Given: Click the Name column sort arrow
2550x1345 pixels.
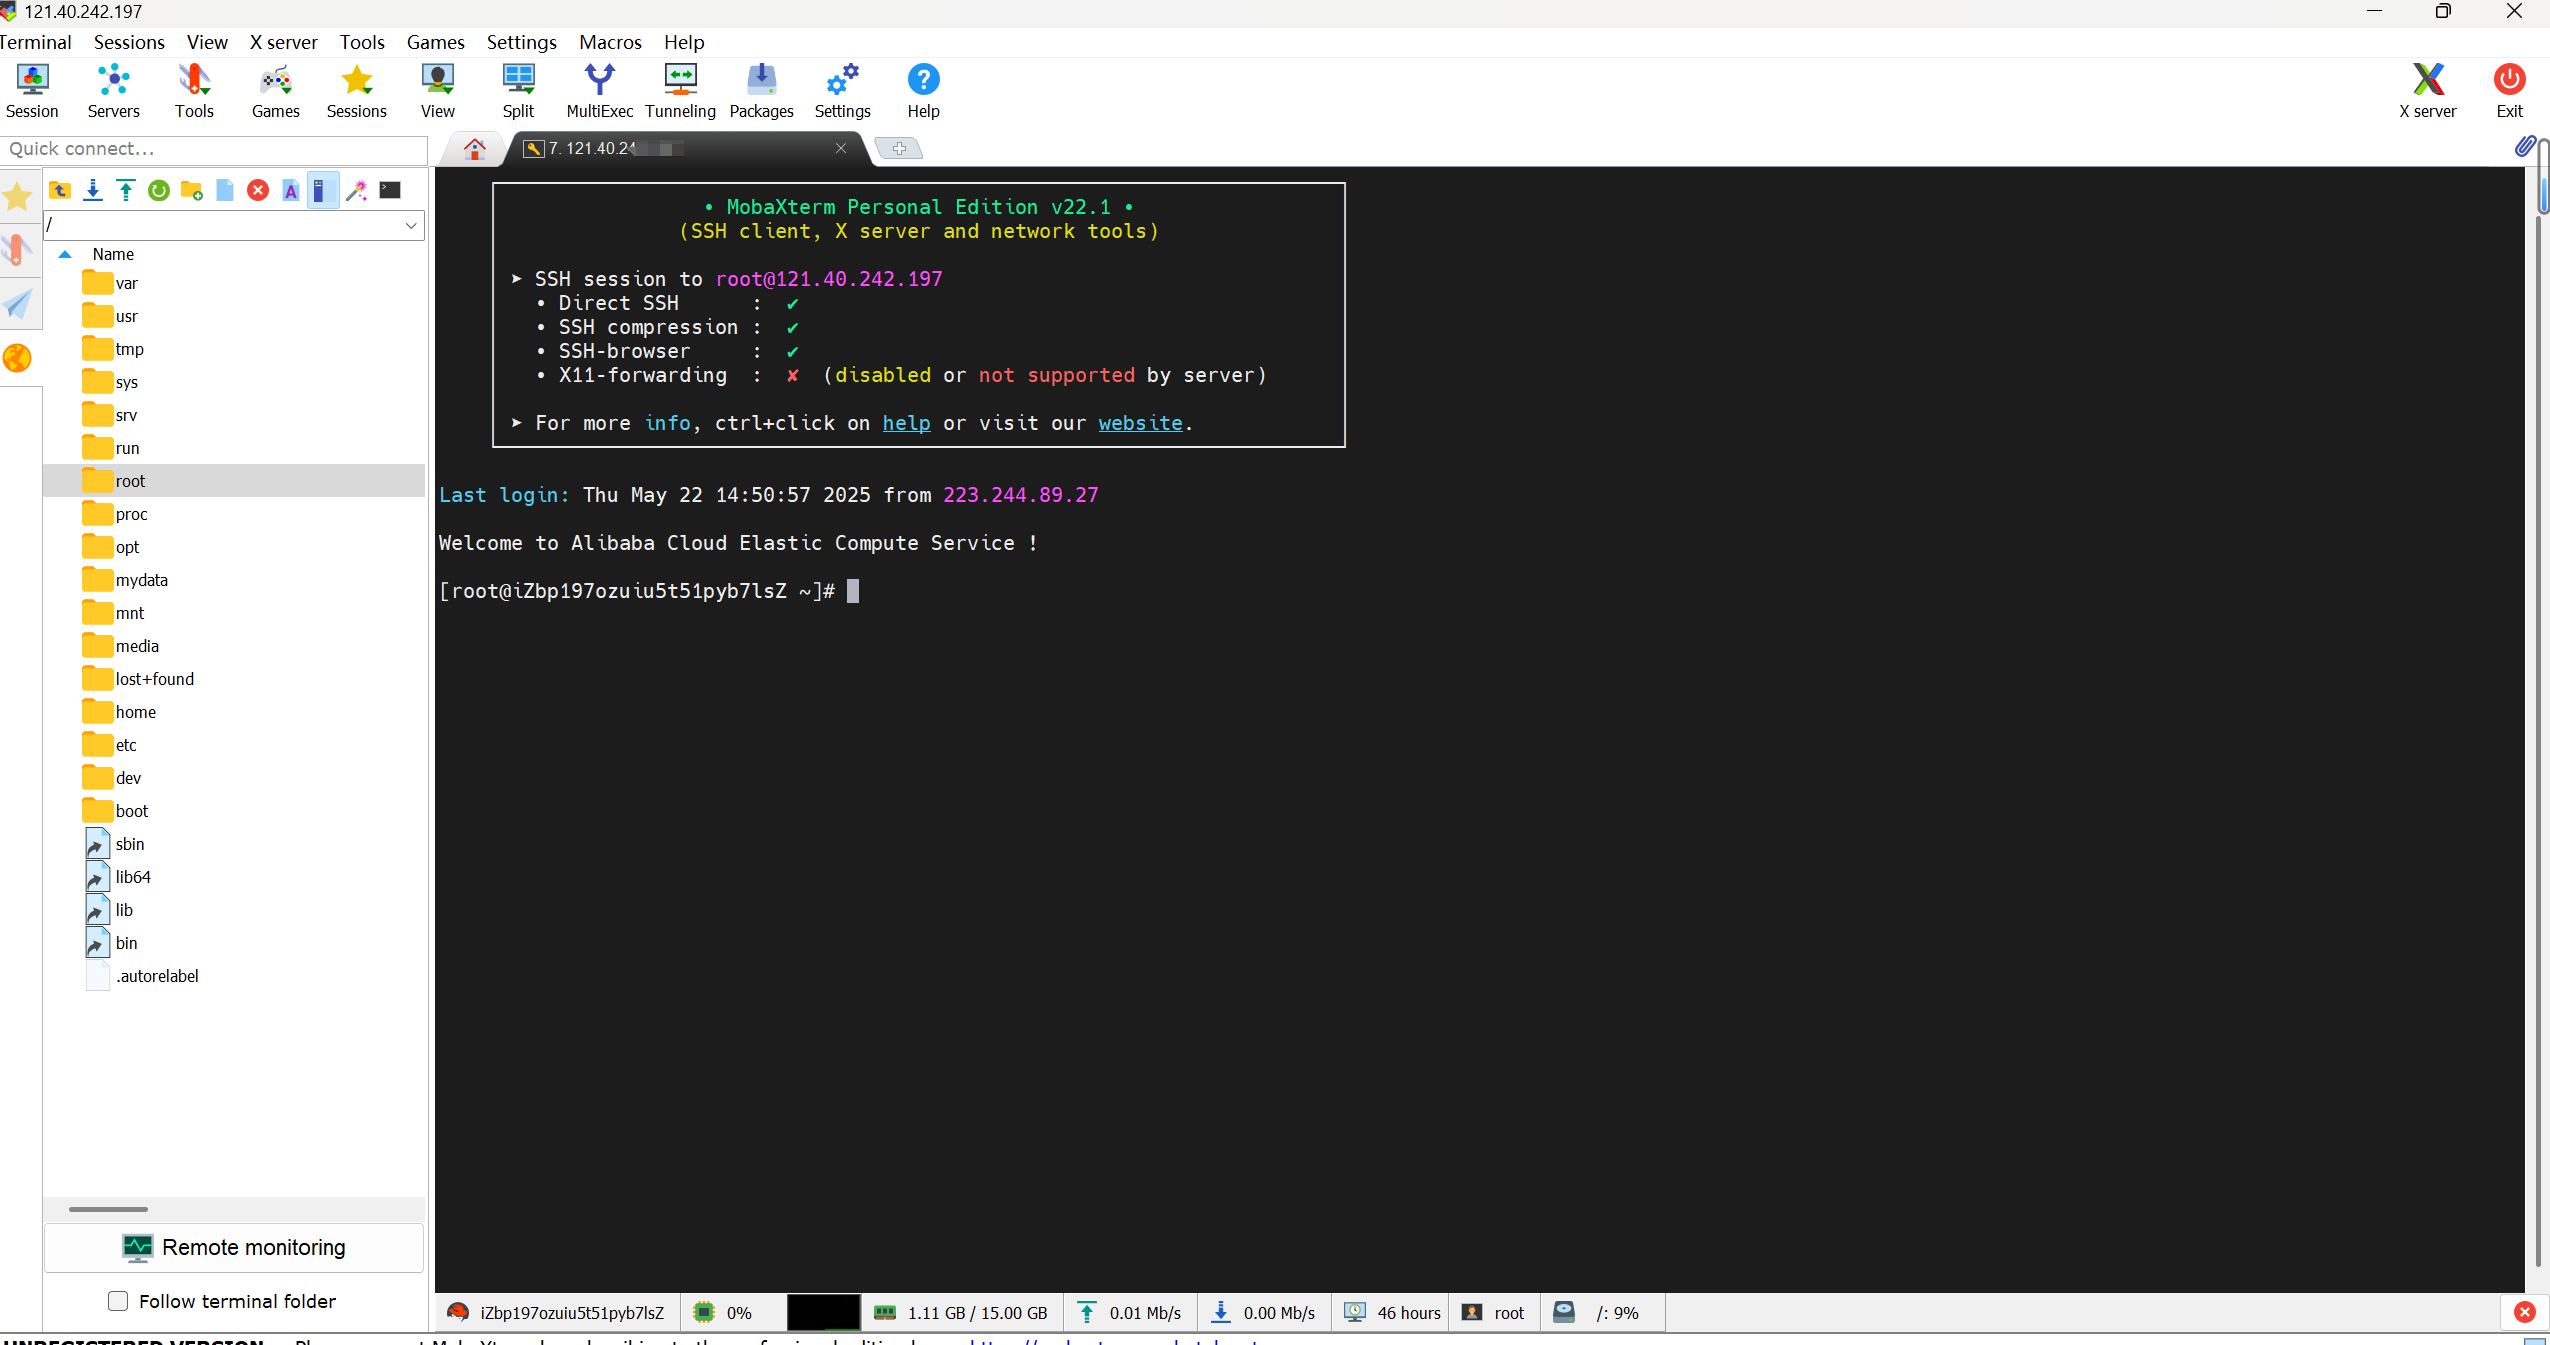Looking at the screenshot, I should [65, 254].
